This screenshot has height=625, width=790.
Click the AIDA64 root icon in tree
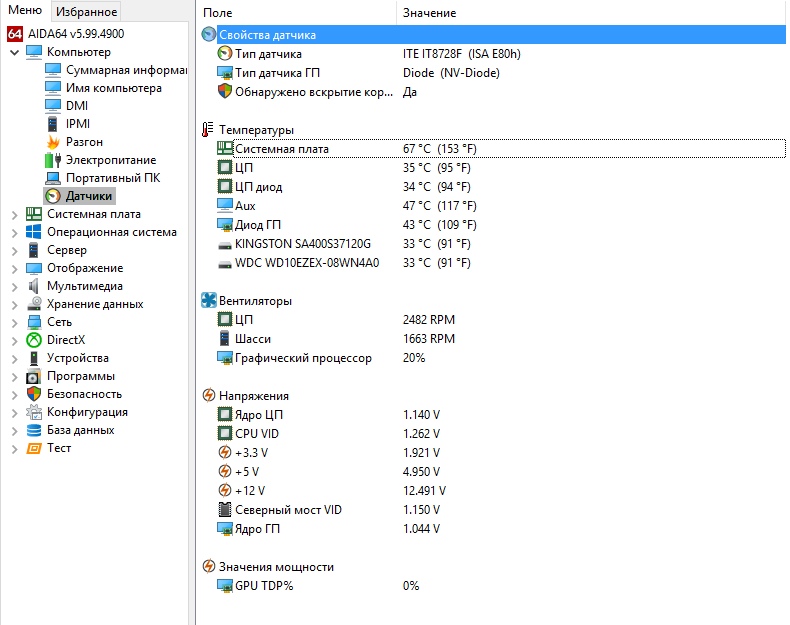[x=15, y=34]
